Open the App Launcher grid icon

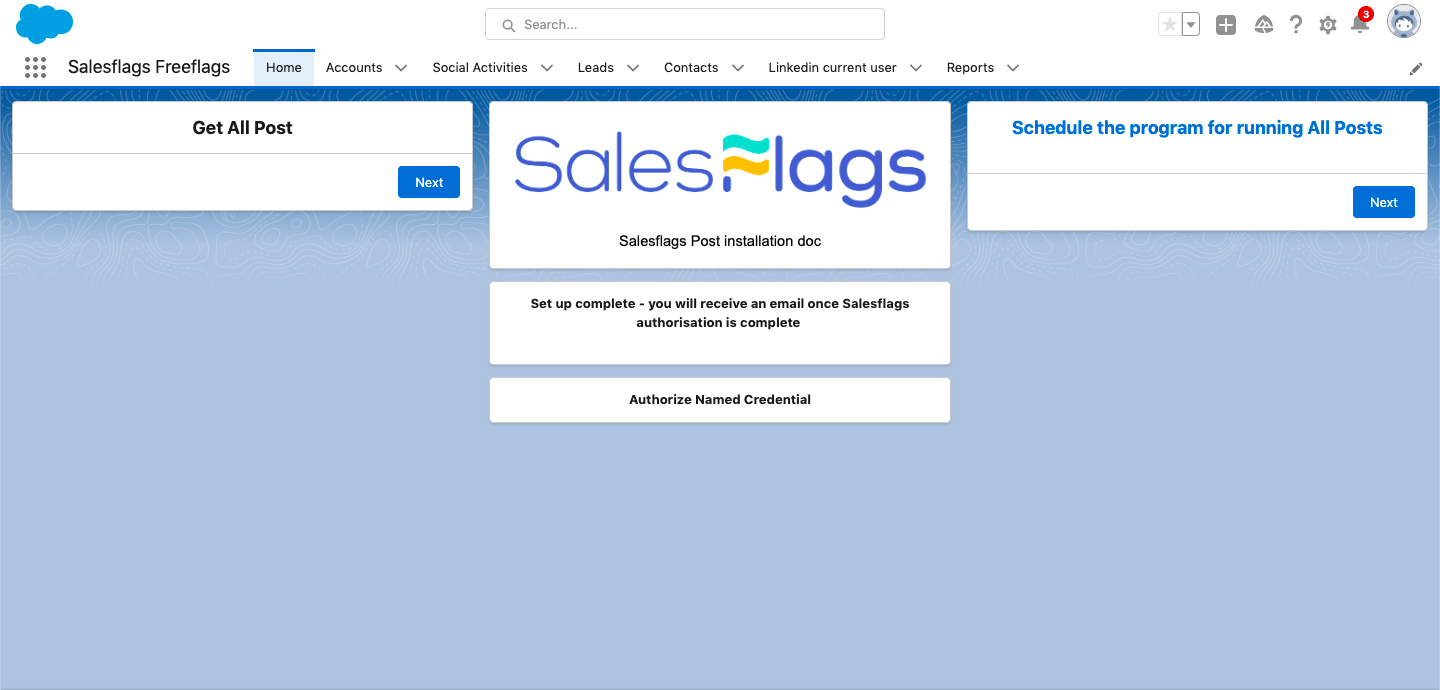35,67
